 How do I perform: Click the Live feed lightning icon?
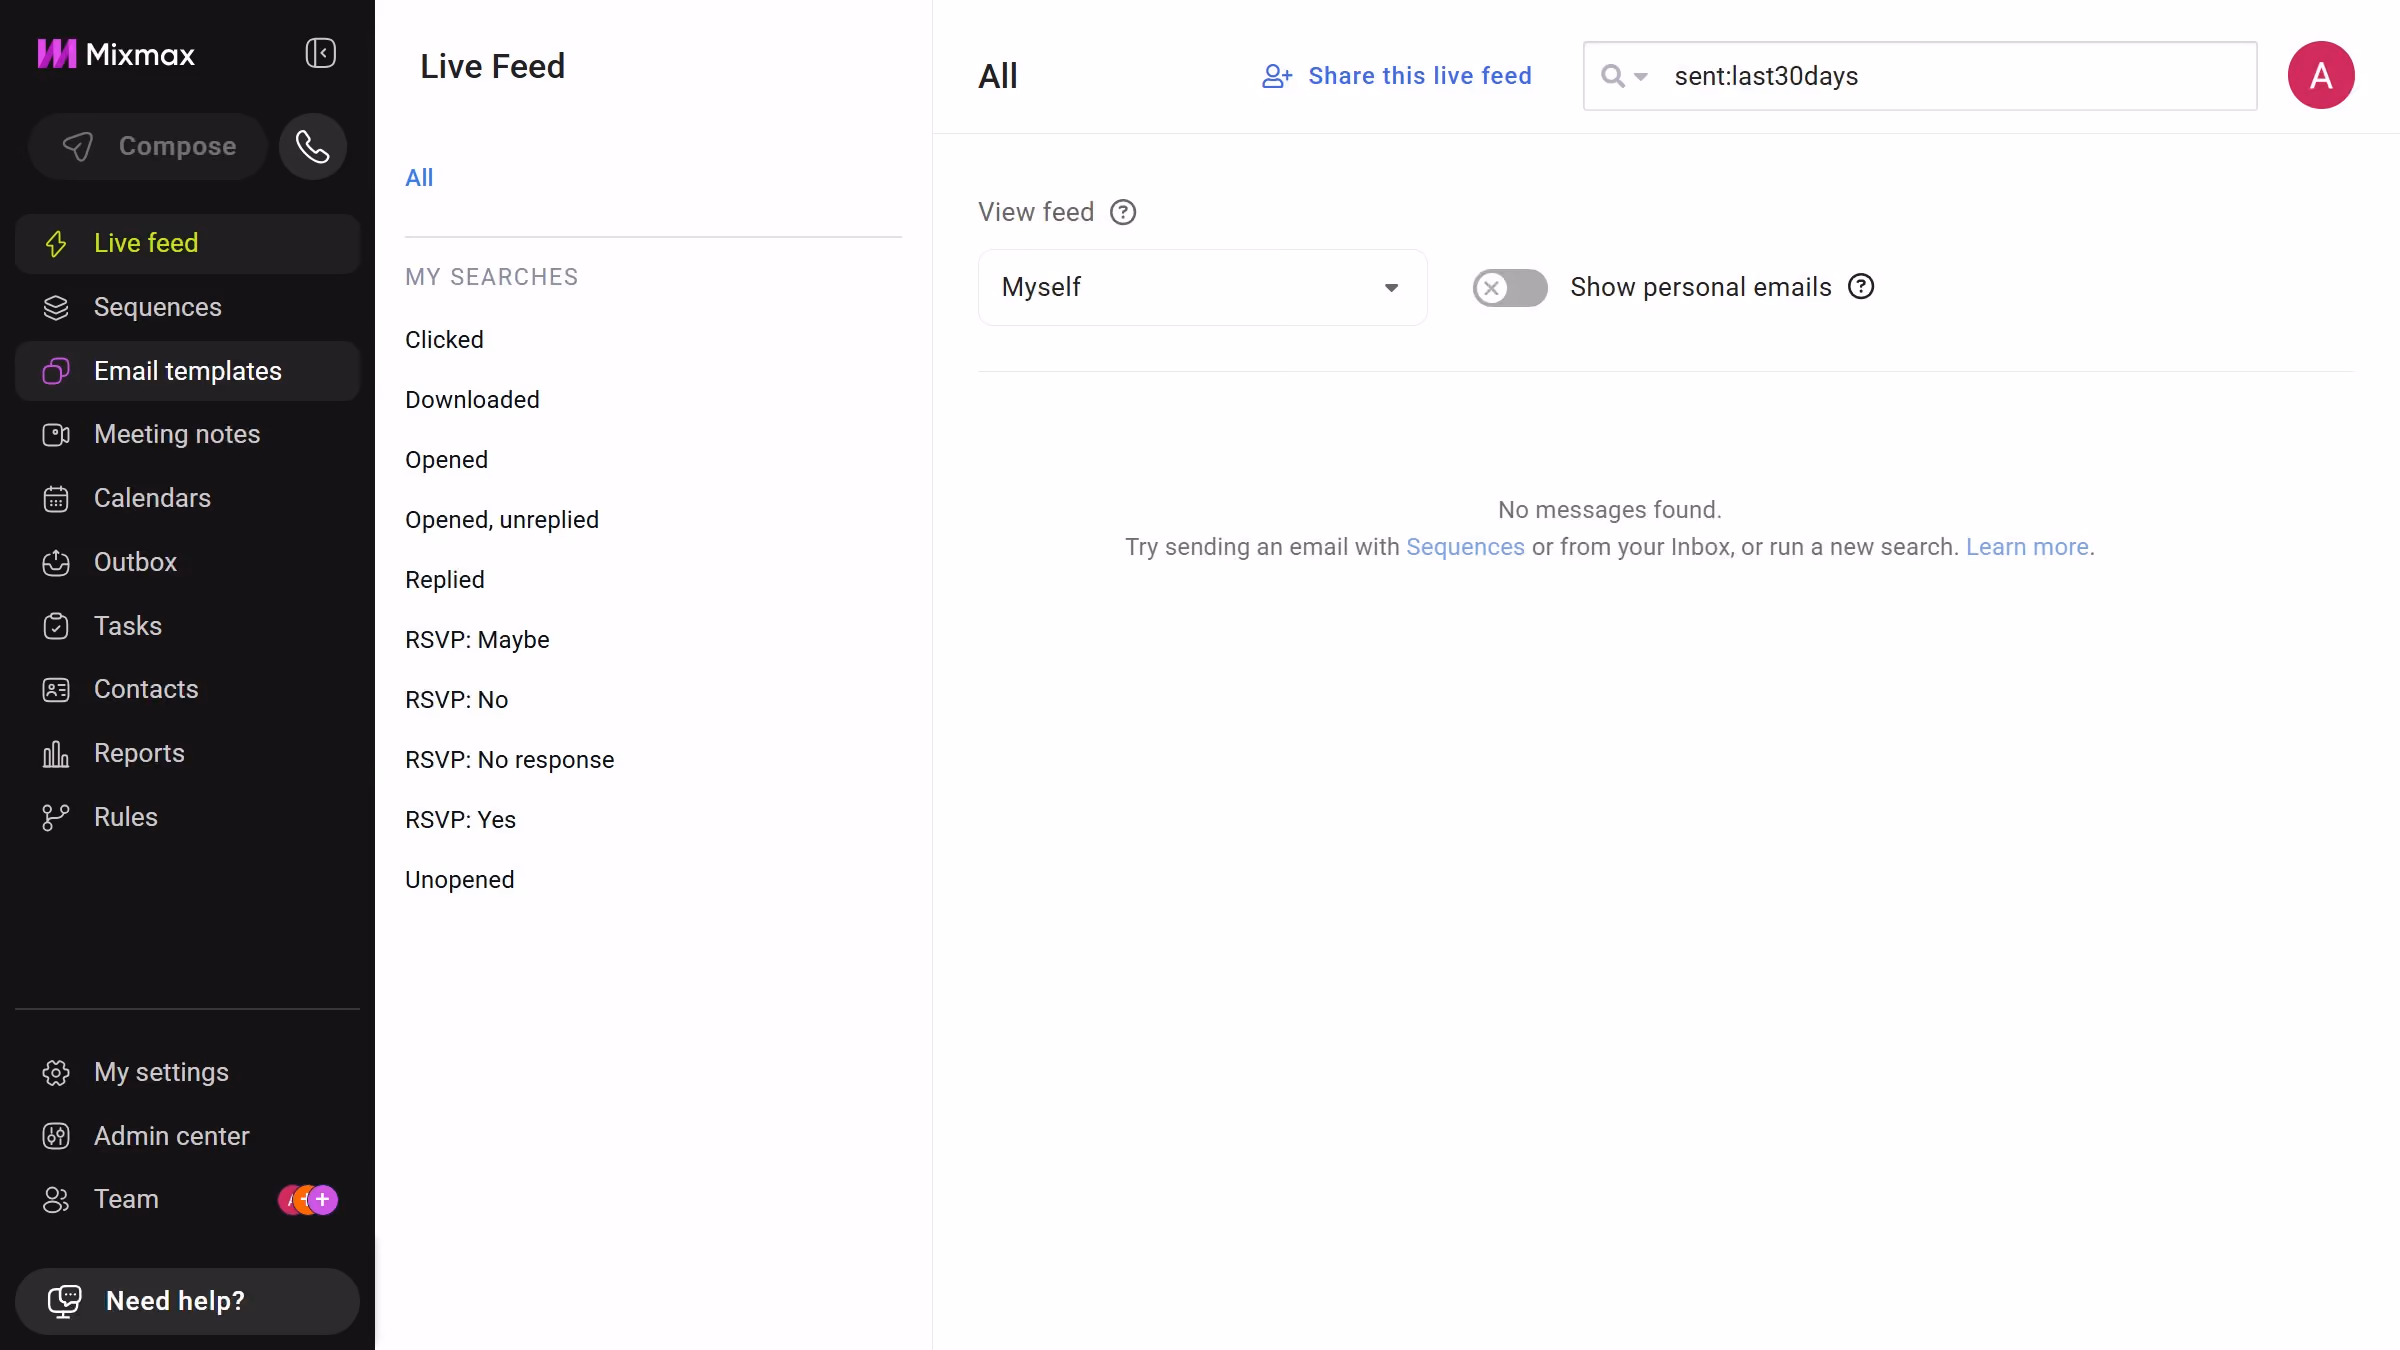click(x=56, y=244)
